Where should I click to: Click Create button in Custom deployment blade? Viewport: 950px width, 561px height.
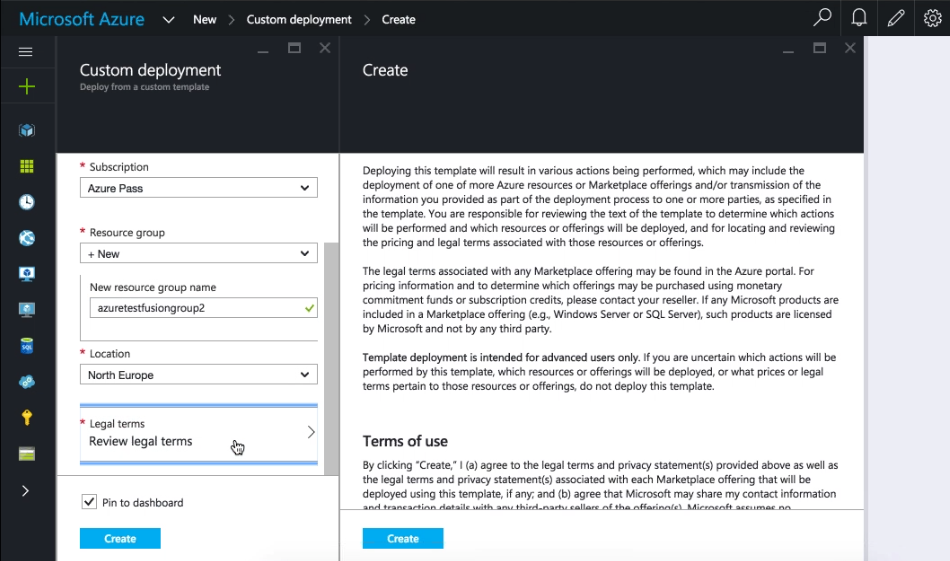pyautogui.click(x=120, y=539)
